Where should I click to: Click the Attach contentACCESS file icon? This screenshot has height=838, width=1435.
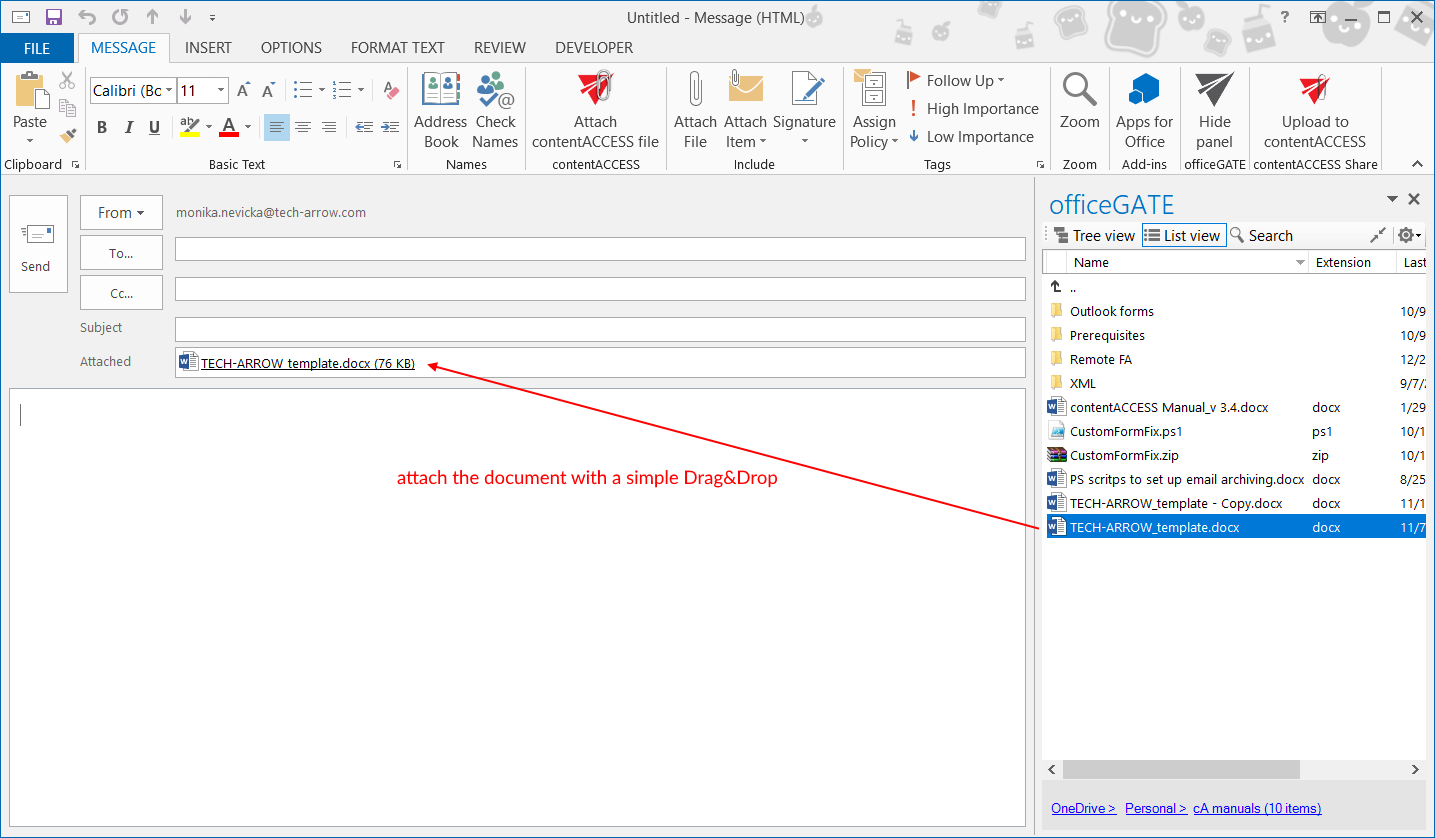pyautogui.click(x=595, y=90)
